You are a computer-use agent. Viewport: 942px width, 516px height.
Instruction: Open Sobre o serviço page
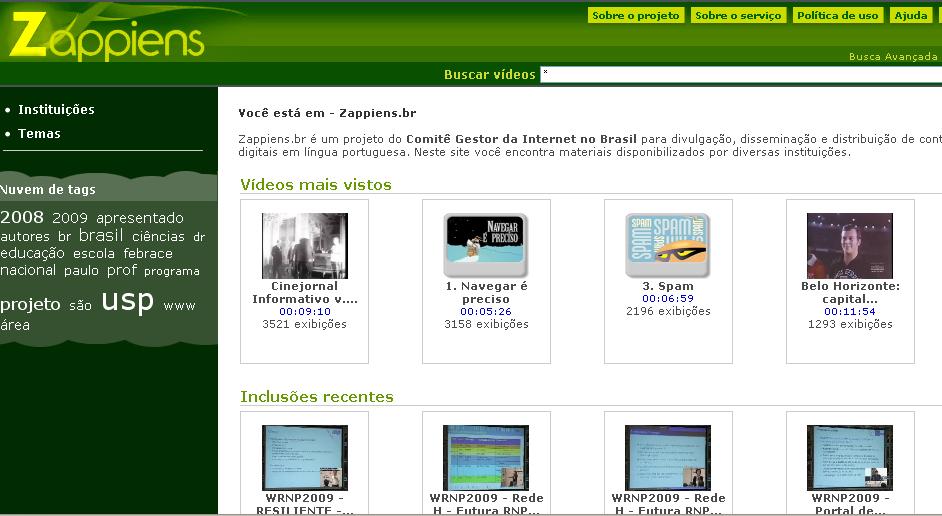(738, 16)
